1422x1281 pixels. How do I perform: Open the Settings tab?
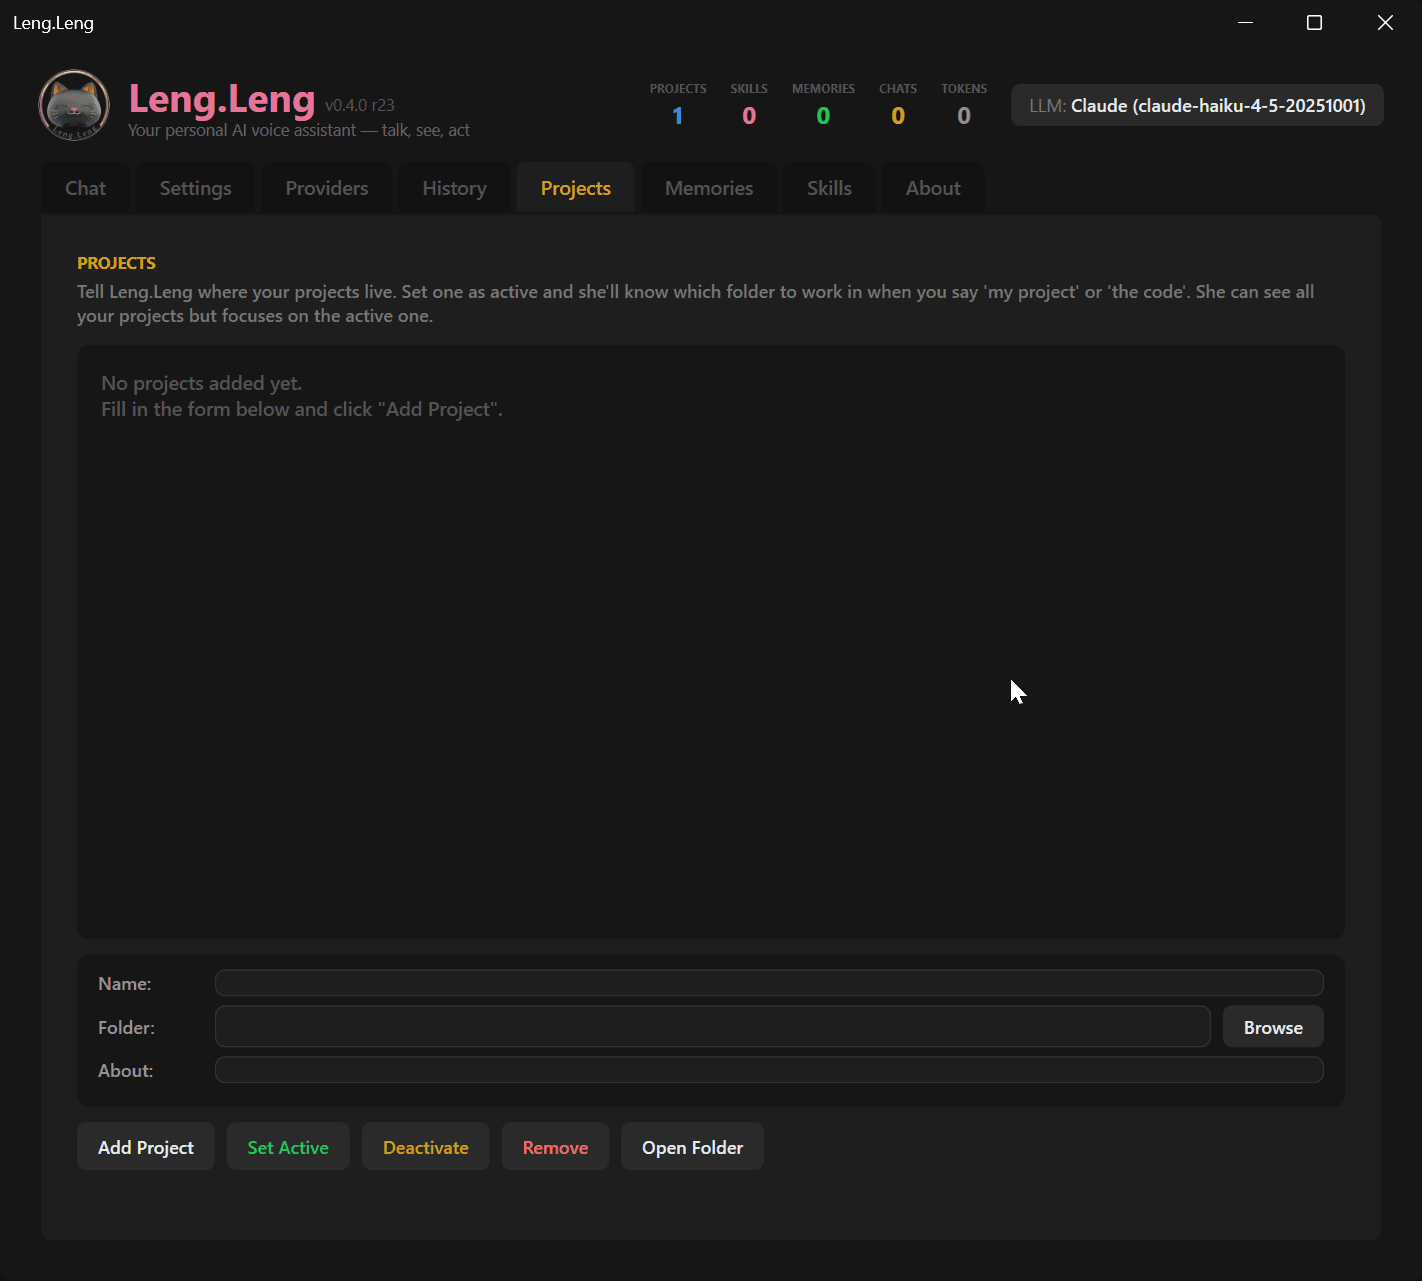195,188
